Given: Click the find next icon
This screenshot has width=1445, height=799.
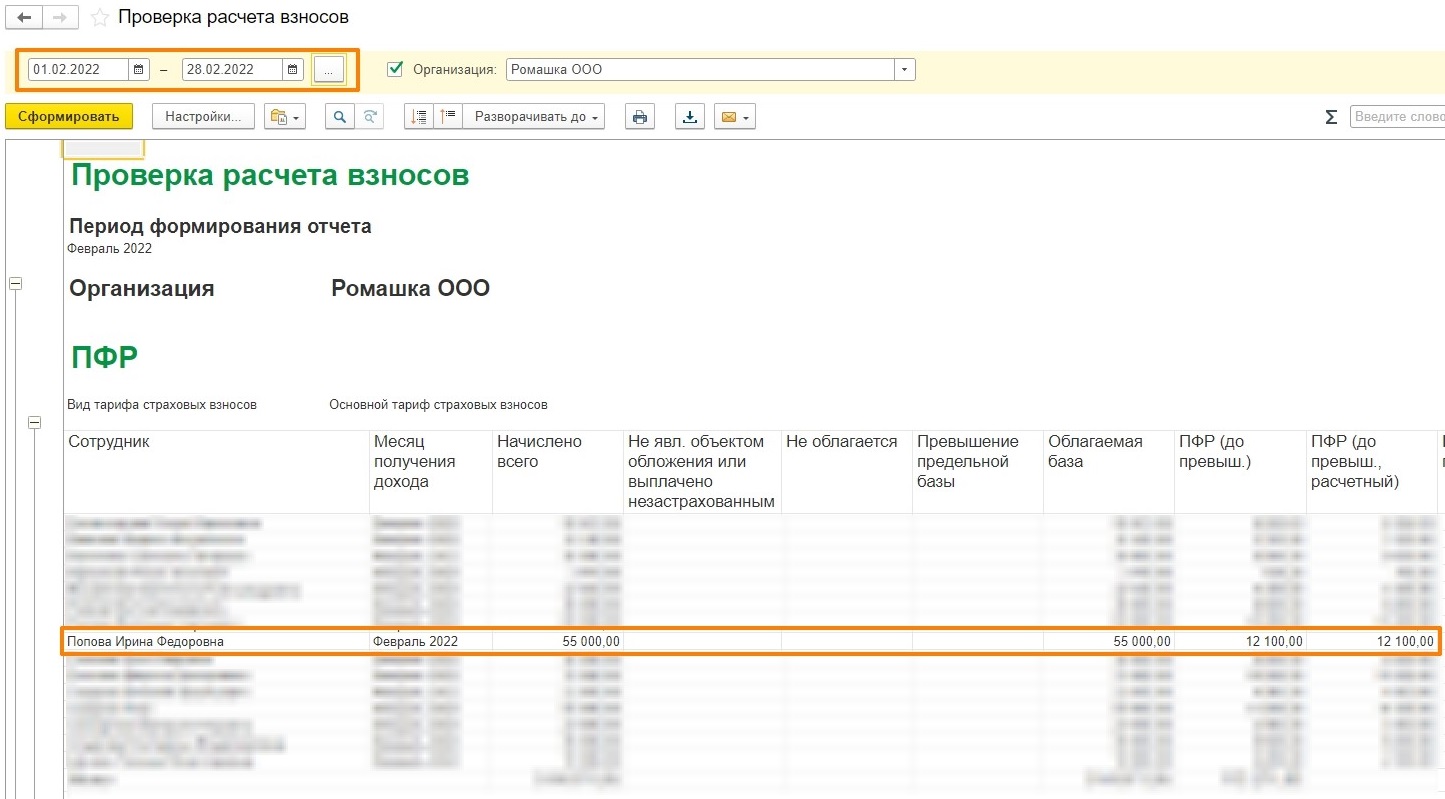Looking at the screenshot, I should pyautogui.click(x=370, y=117).
